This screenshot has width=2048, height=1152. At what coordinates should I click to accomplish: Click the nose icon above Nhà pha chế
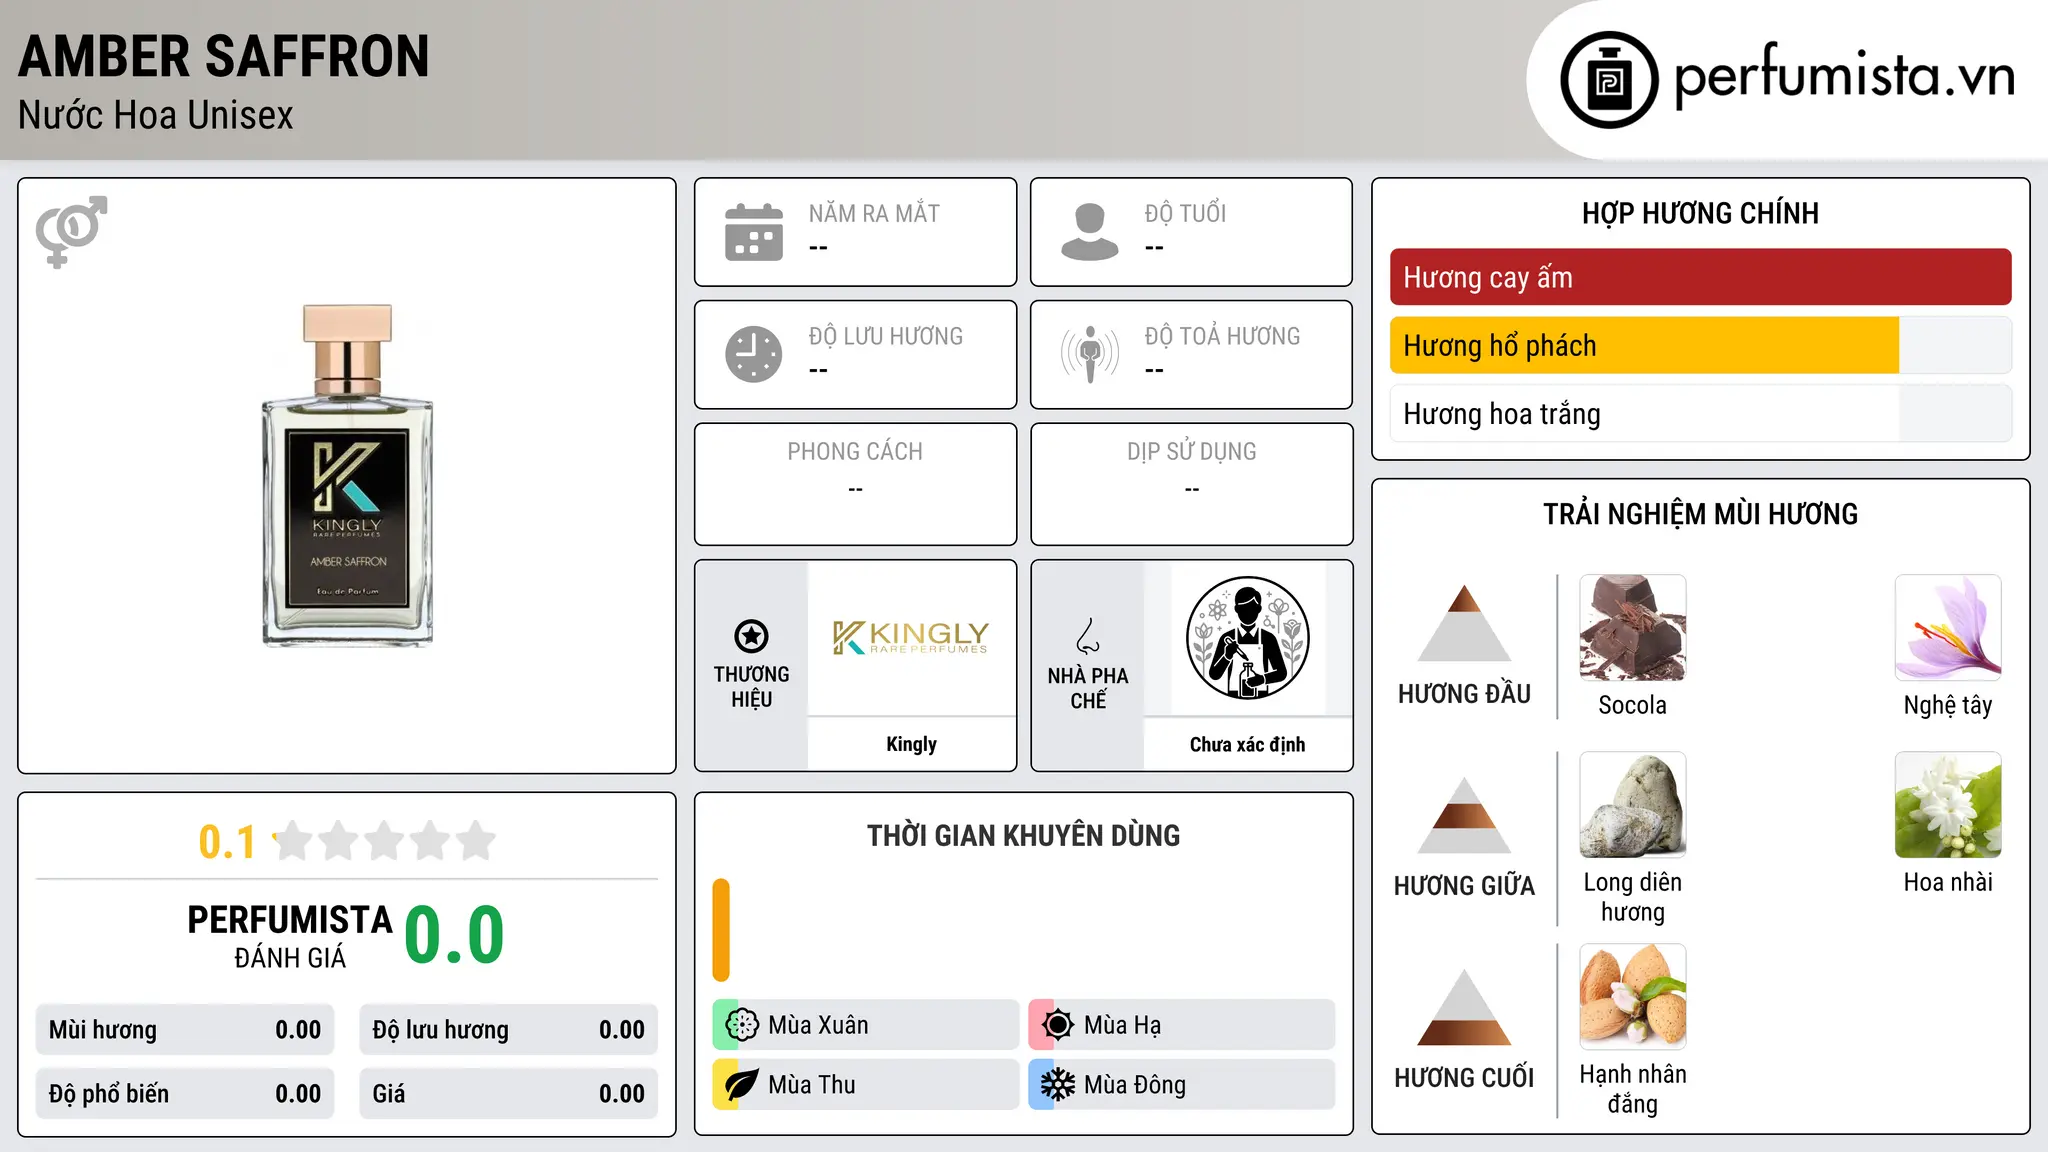[1088, 636]
